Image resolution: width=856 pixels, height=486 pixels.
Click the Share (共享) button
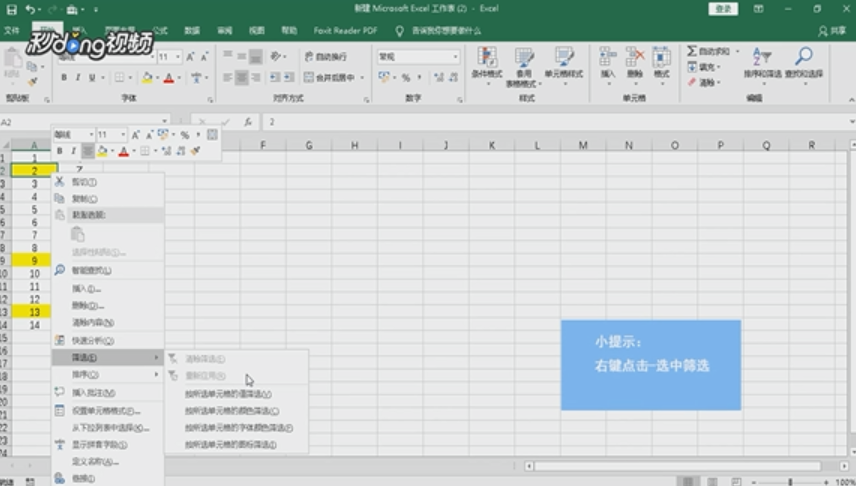point(832,31)
